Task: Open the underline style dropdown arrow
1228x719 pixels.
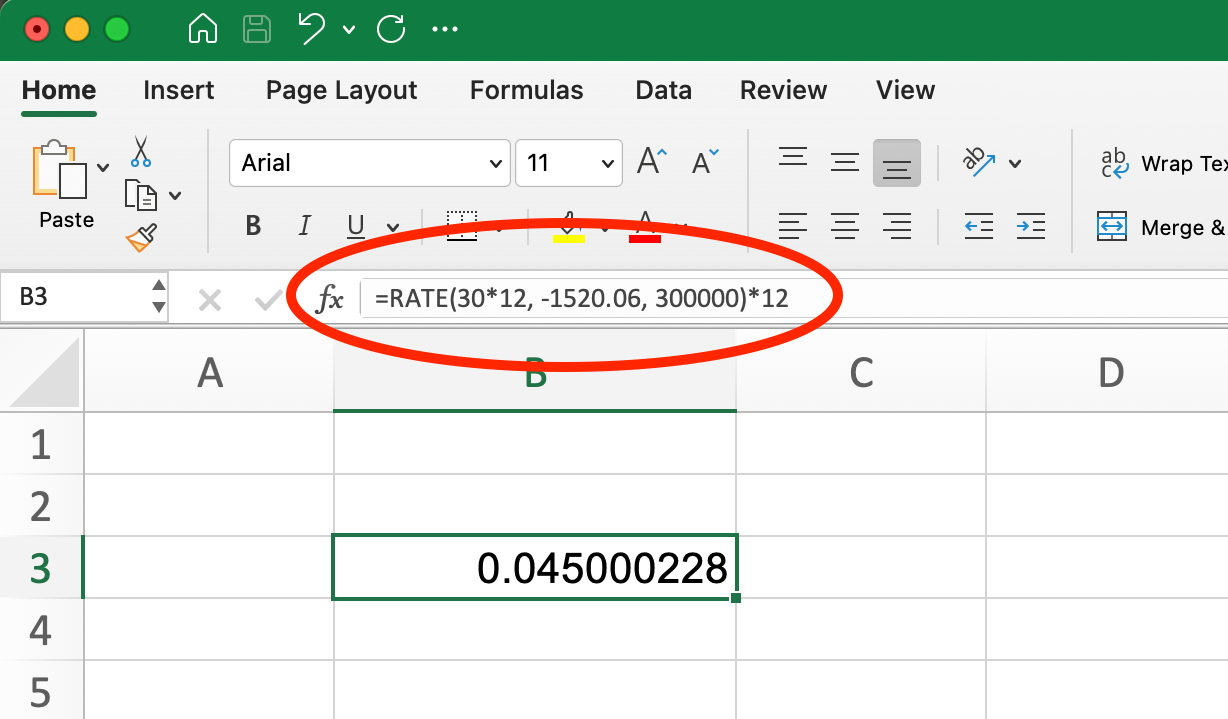Action: click(x=393, y=228)
